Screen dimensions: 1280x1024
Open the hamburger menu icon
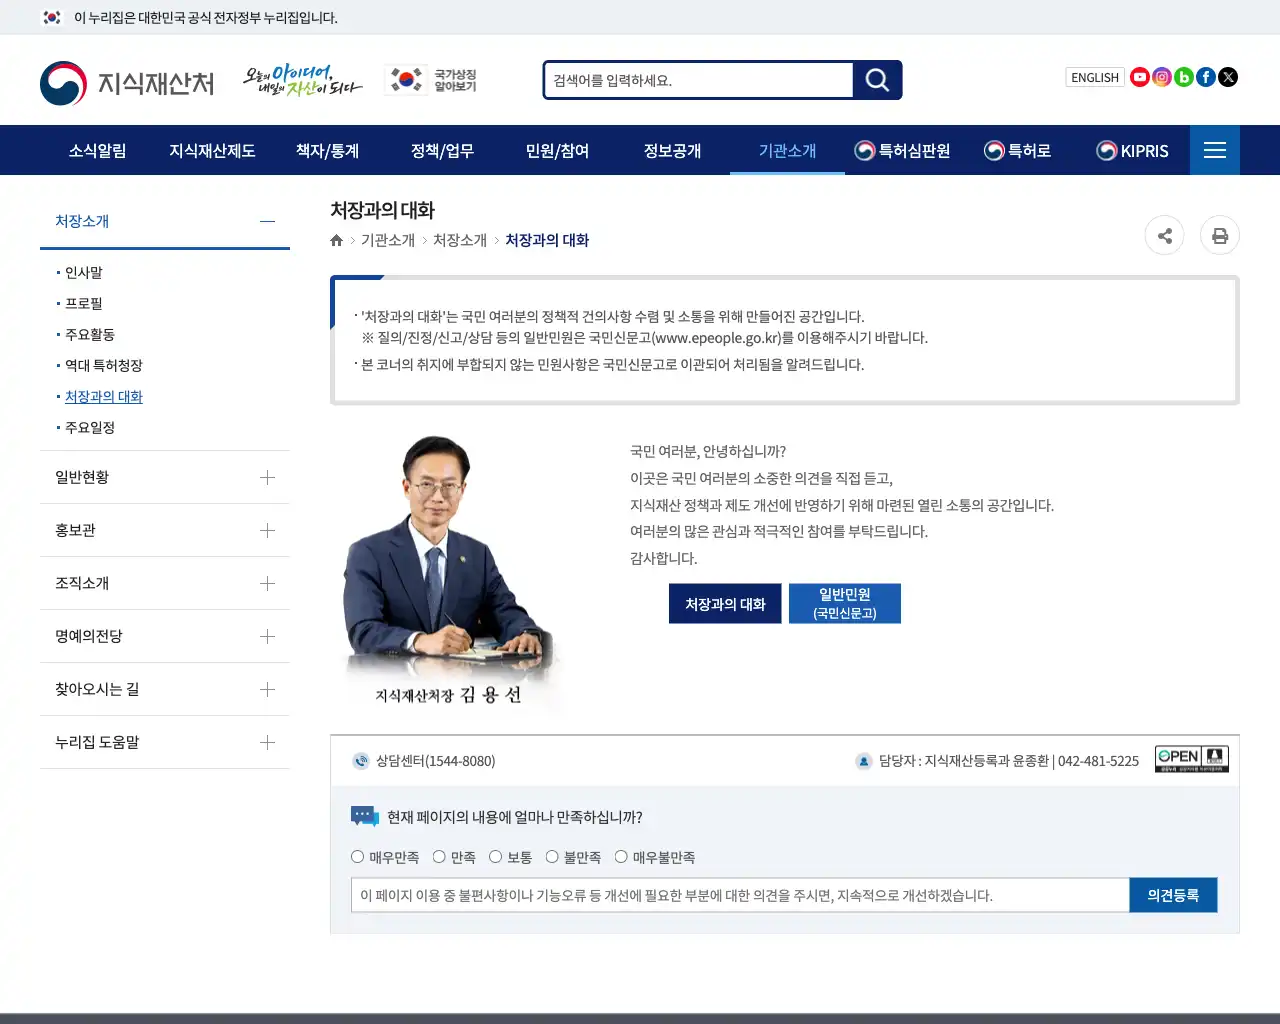[x=1215, y=150]
